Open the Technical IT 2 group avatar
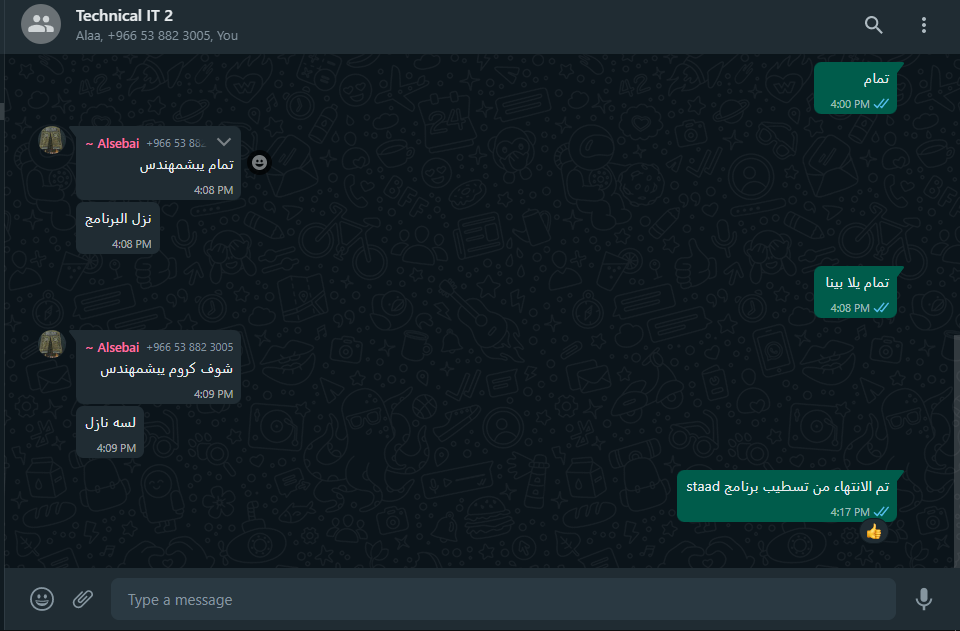The width and height of the screenshot is (960, 631). click(41, 24)
